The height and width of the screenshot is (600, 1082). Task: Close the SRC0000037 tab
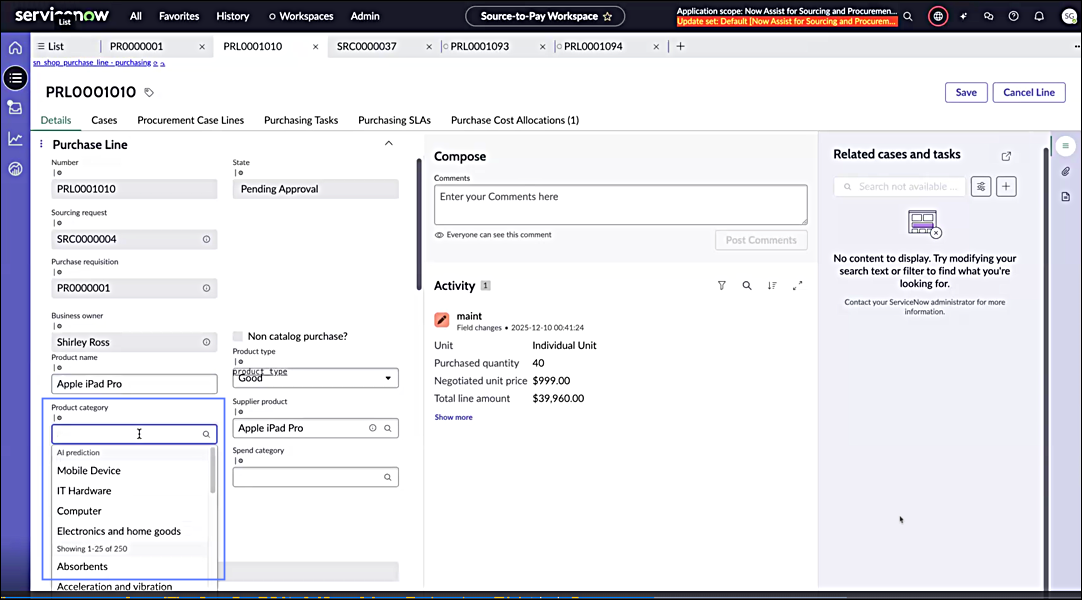pos(429,47)
